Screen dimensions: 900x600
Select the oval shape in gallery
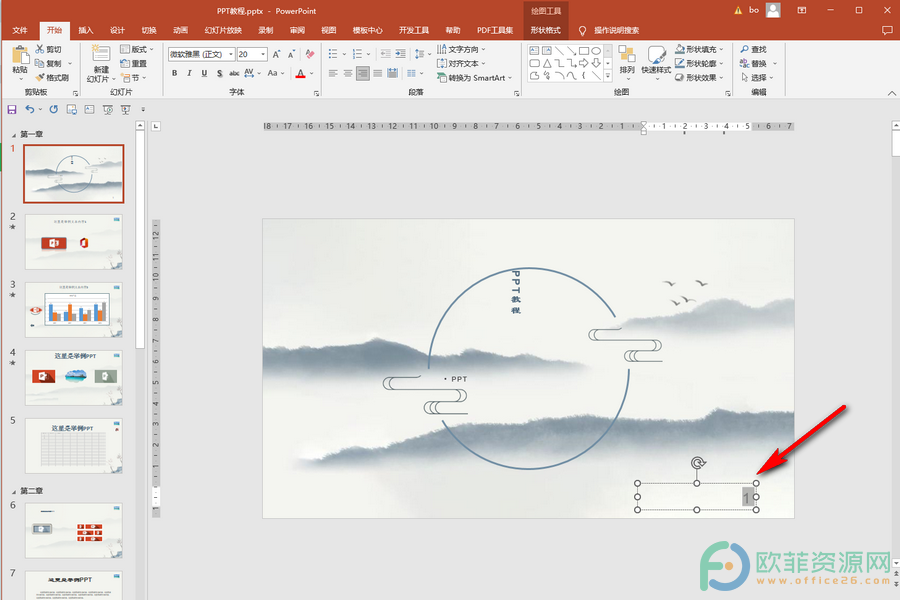coord(596,51)
